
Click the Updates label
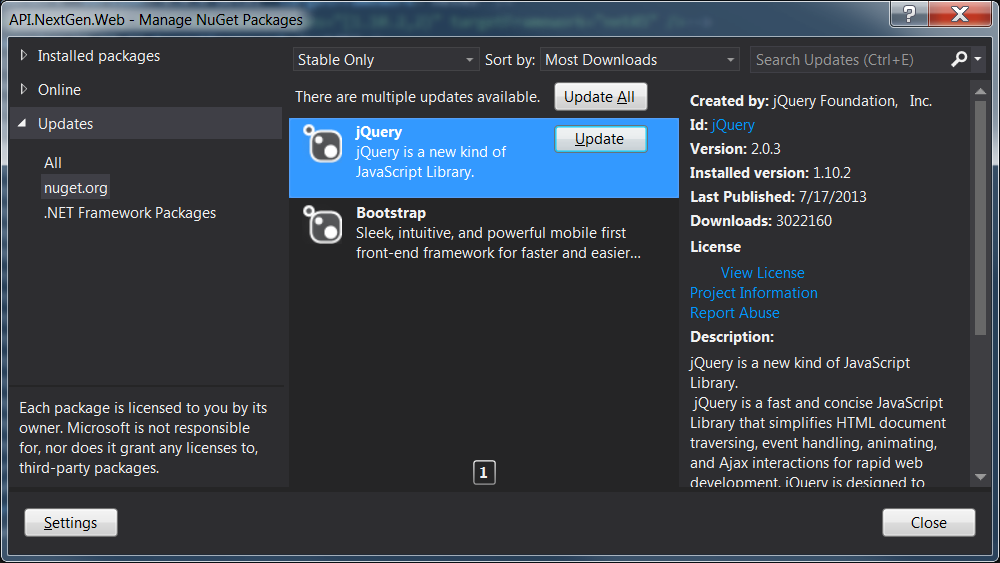tap(65, 124)
